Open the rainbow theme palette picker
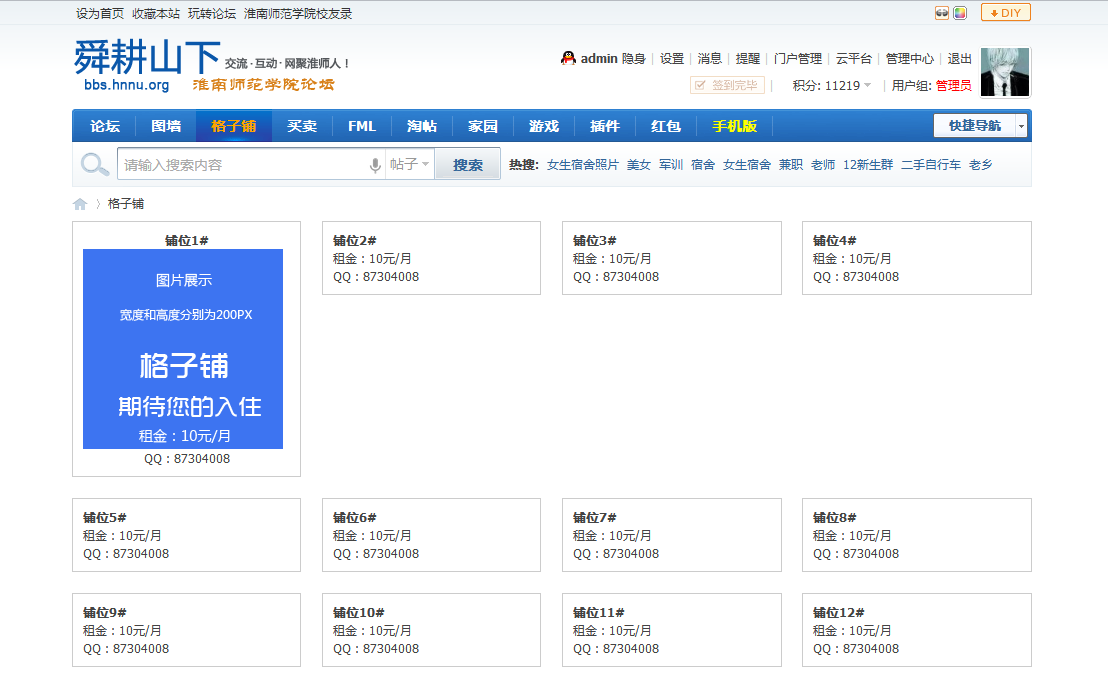 coord(960,12)
